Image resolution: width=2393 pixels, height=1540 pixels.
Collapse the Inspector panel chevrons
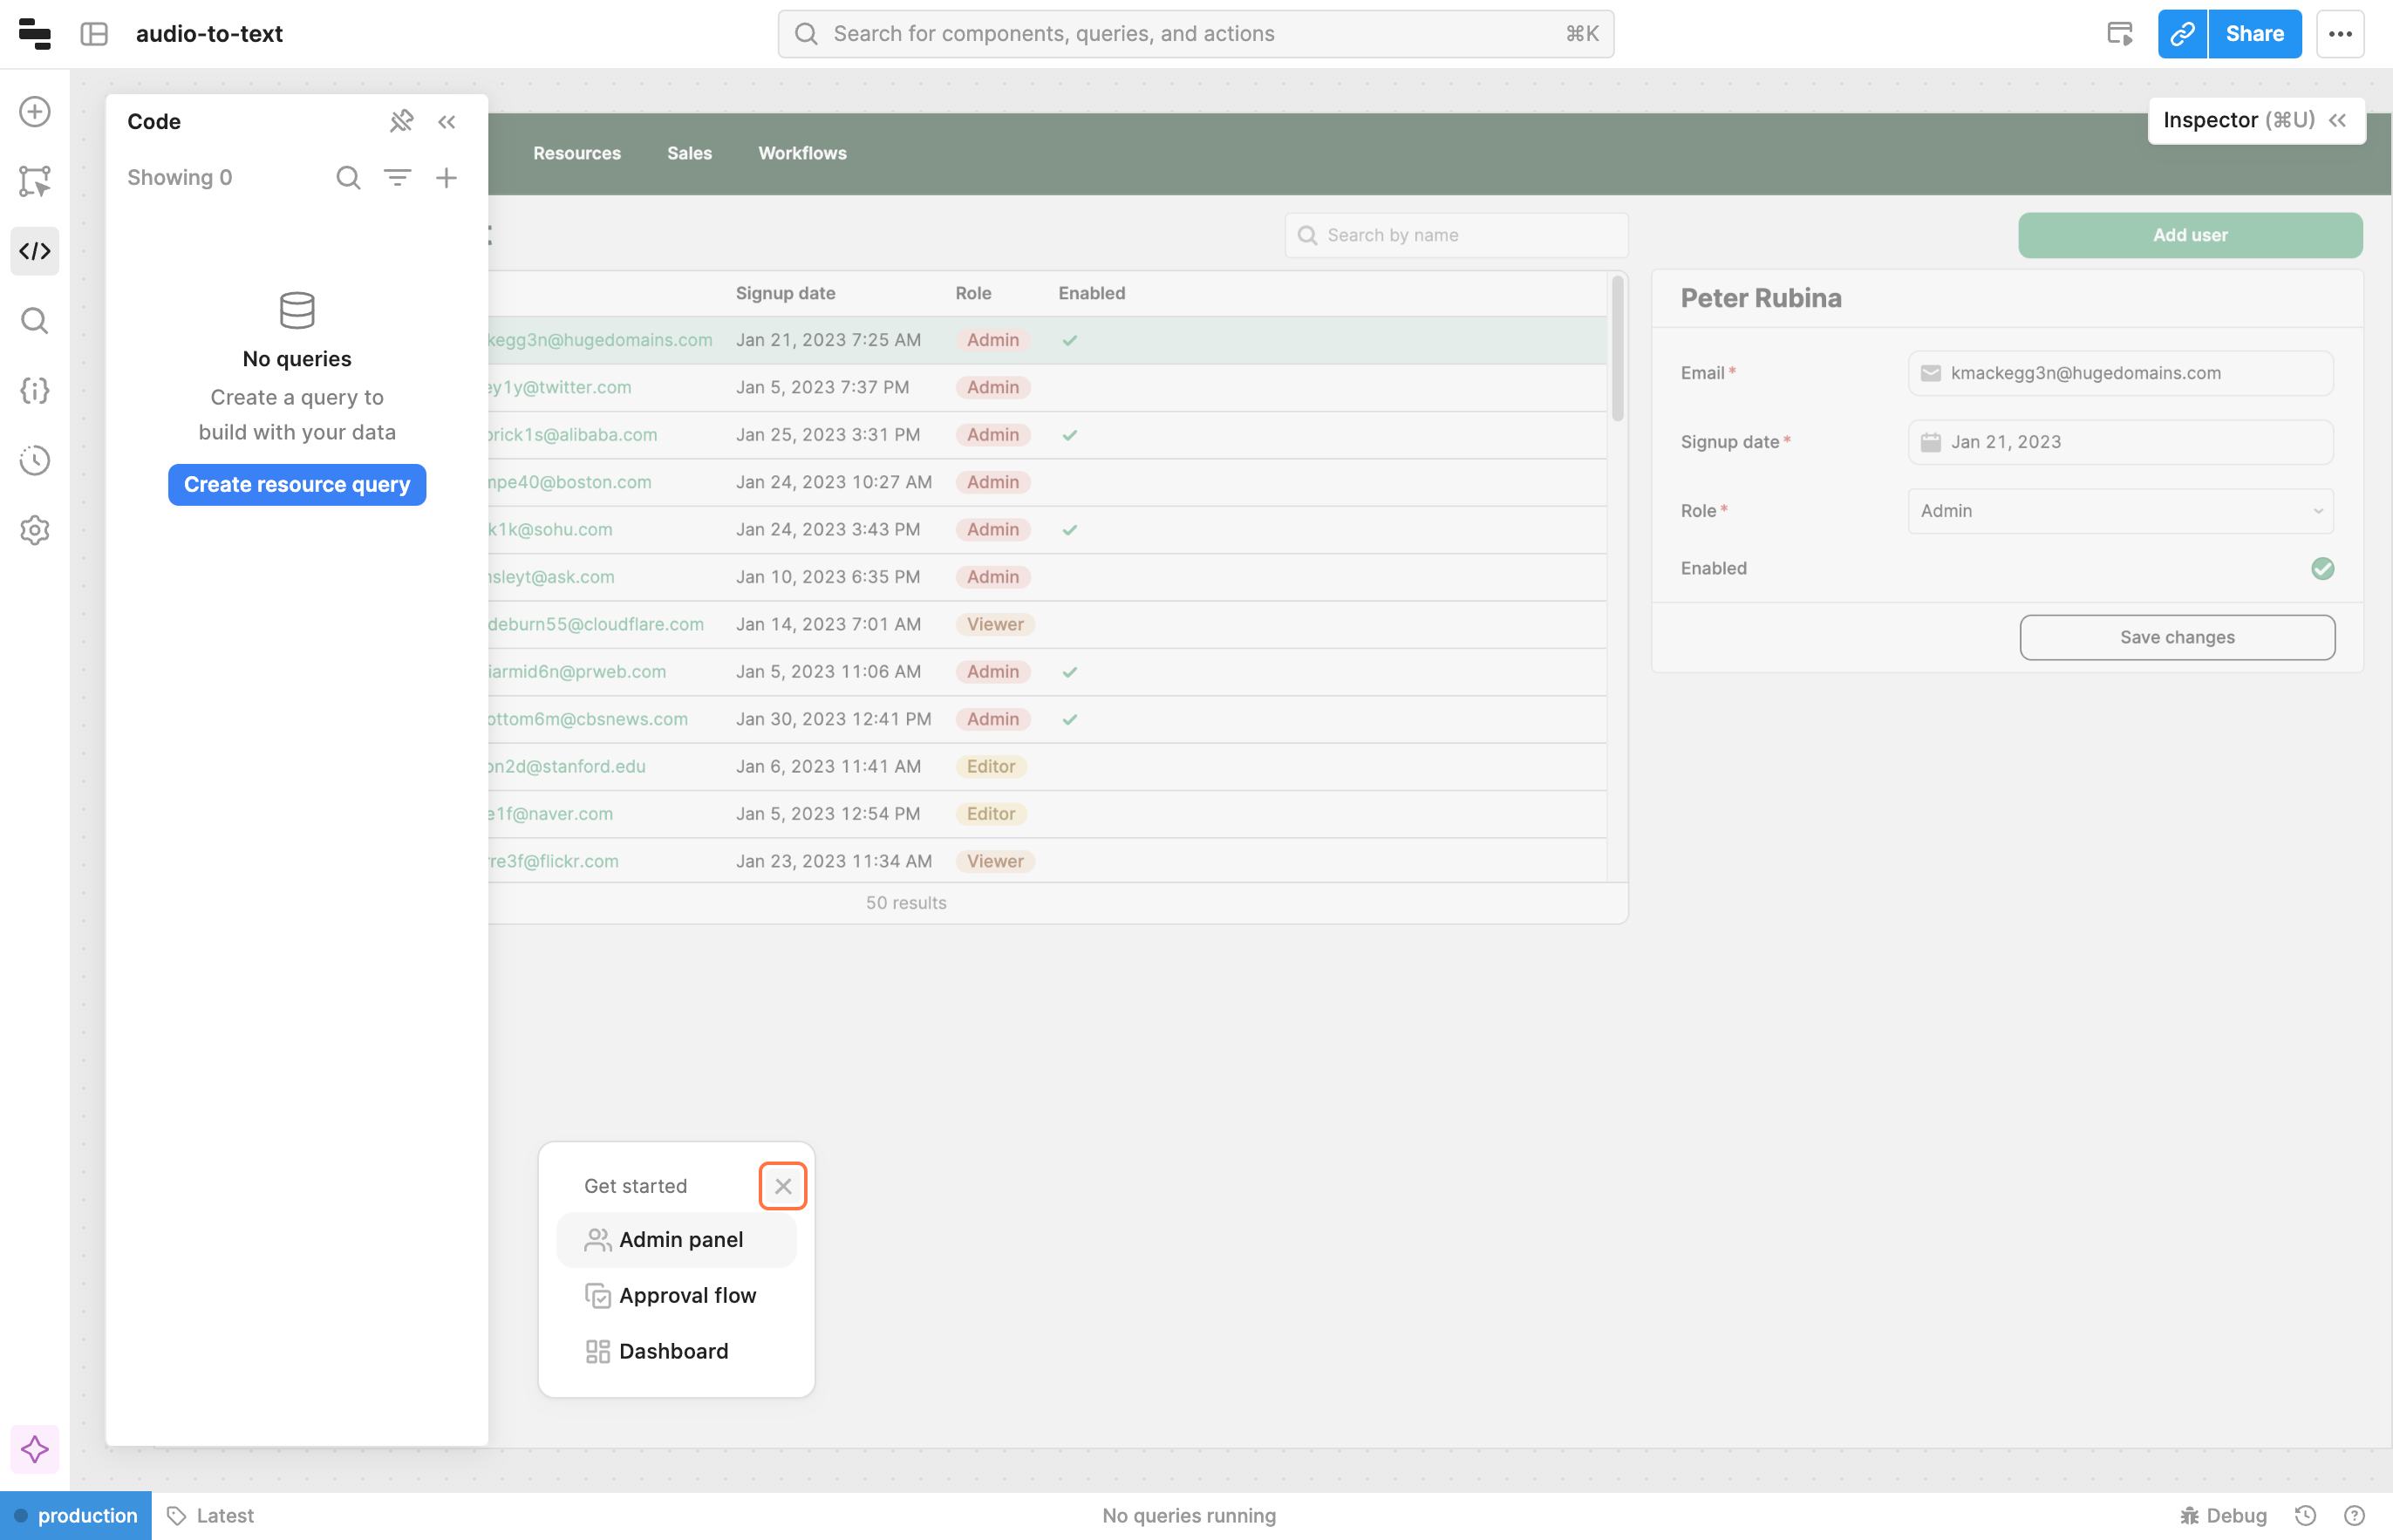[x=2338, y=120]
